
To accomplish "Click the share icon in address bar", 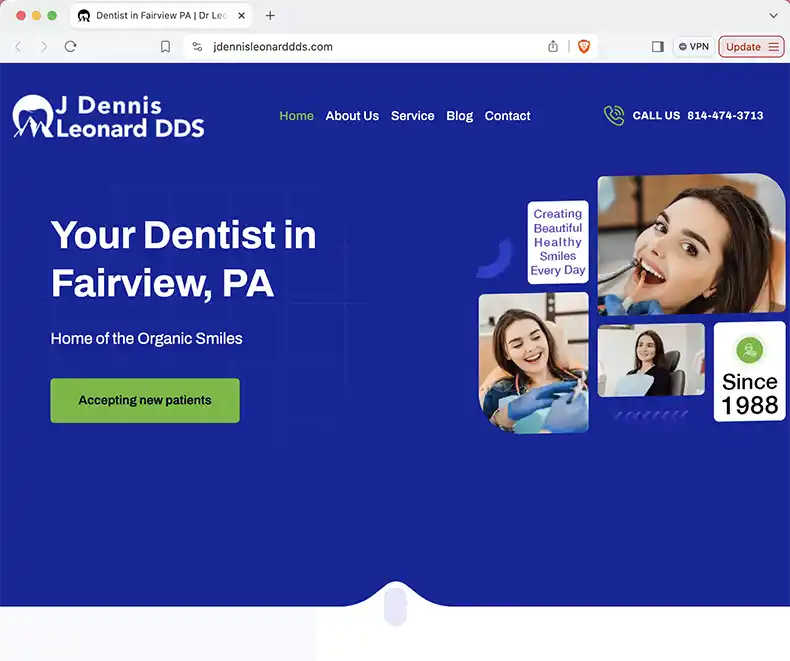I will pos(553,47).
